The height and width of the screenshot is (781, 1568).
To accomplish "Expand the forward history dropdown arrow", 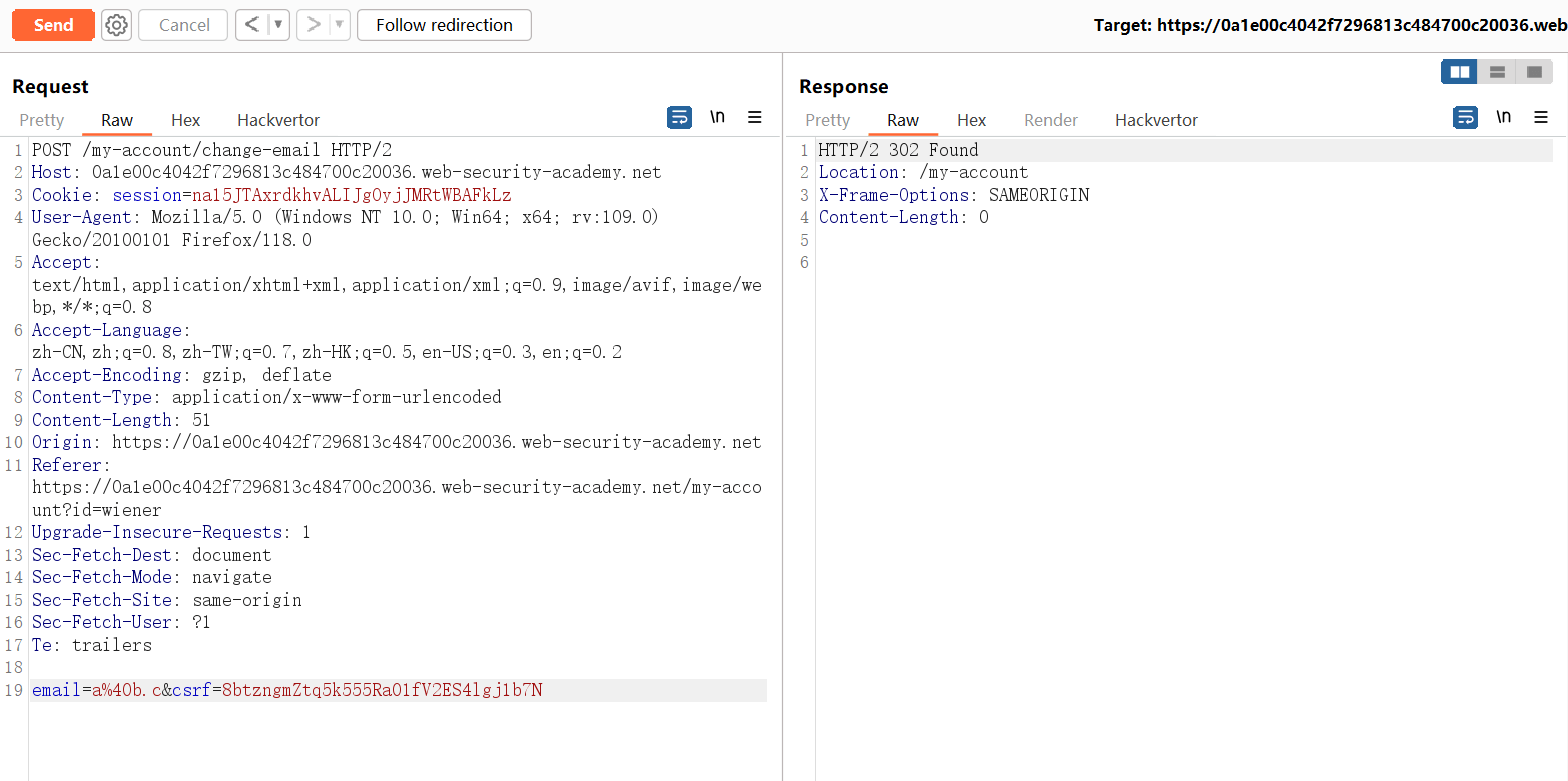I will pos(339,25).
